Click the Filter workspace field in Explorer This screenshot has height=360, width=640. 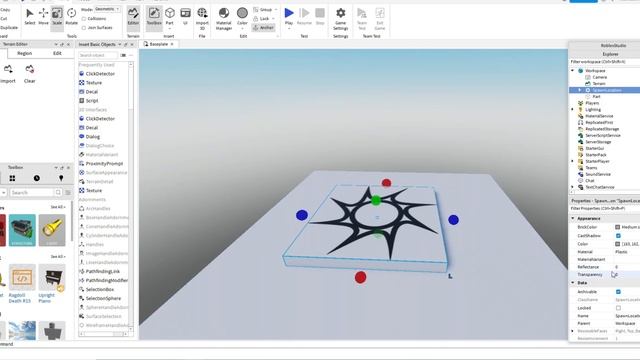[604, 62]
